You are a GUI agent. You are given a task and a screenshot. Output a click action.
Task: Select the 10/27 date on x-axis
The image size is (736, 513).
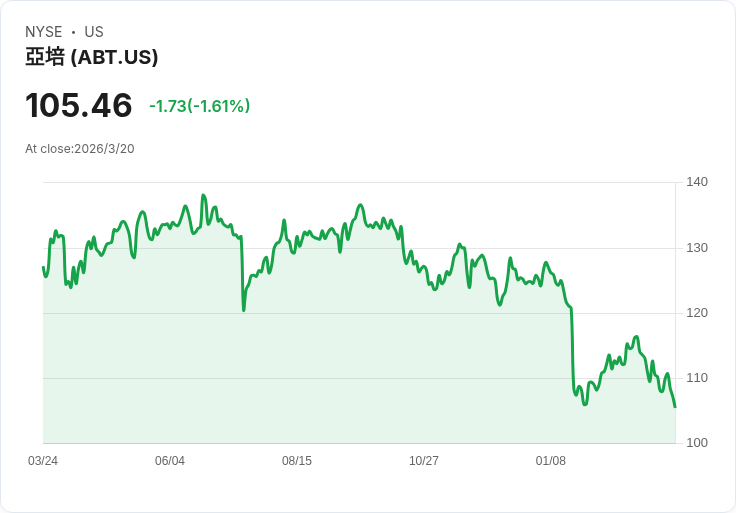point(424,461)
